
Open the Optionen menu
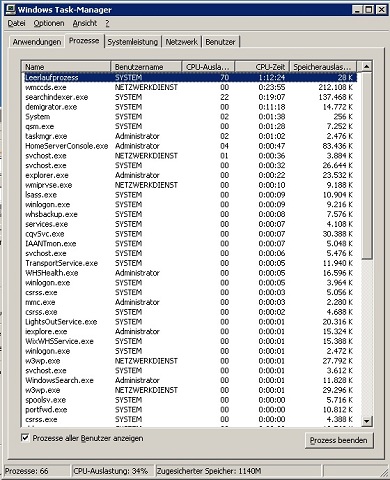pos(49,23)
